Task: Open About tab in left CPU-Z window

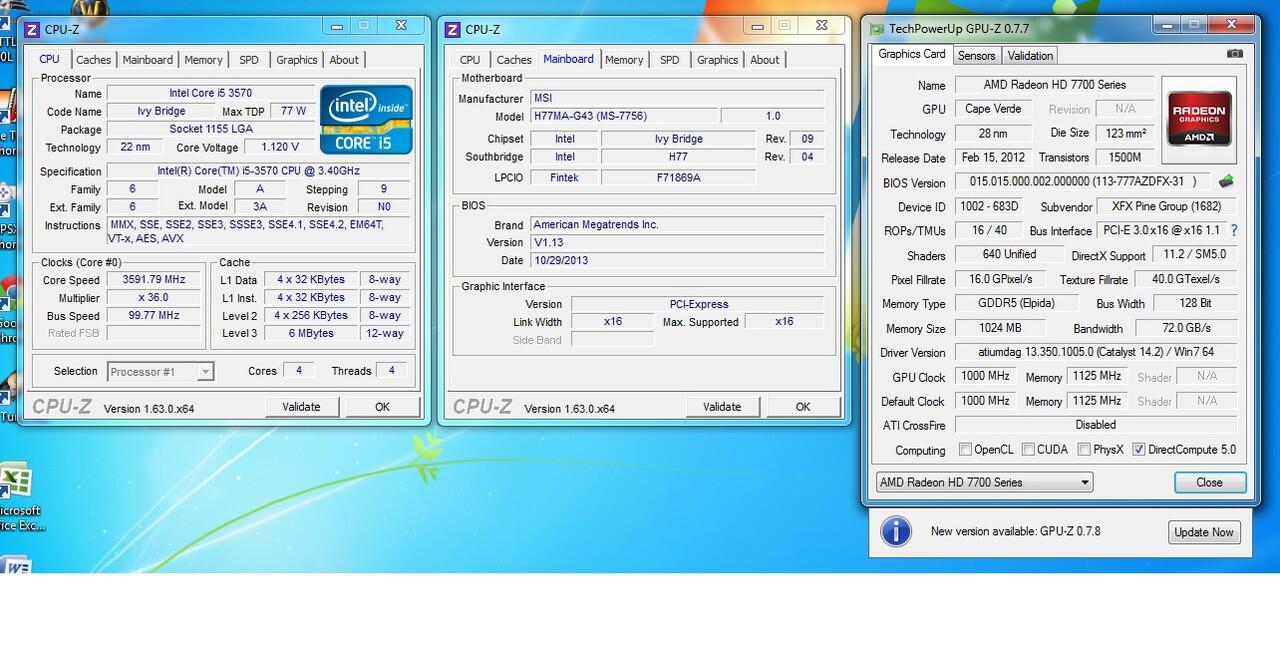Action: [x=344, y=60]
